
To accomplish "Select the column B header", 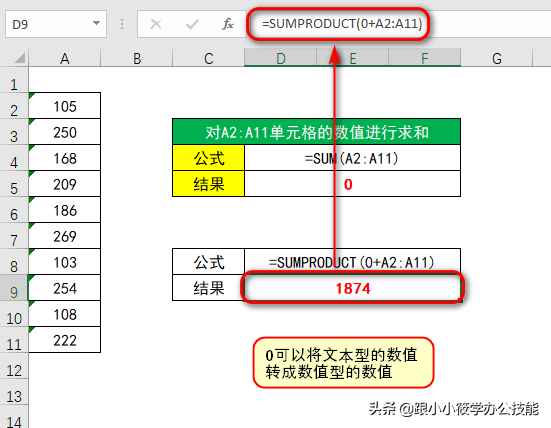I will click(x=137, y=58).
